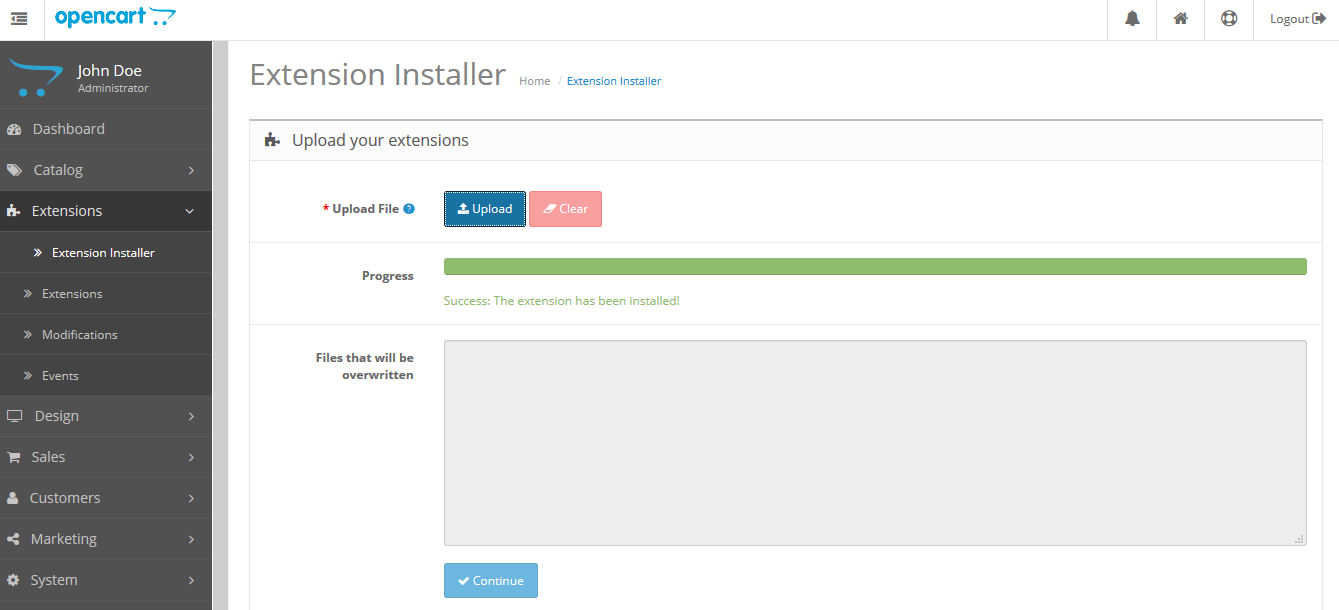Image resolution: width=1339 pixels, height=610 pixels.
Task: Open the notifications bell icon
Action: (x=1132, y=19)
